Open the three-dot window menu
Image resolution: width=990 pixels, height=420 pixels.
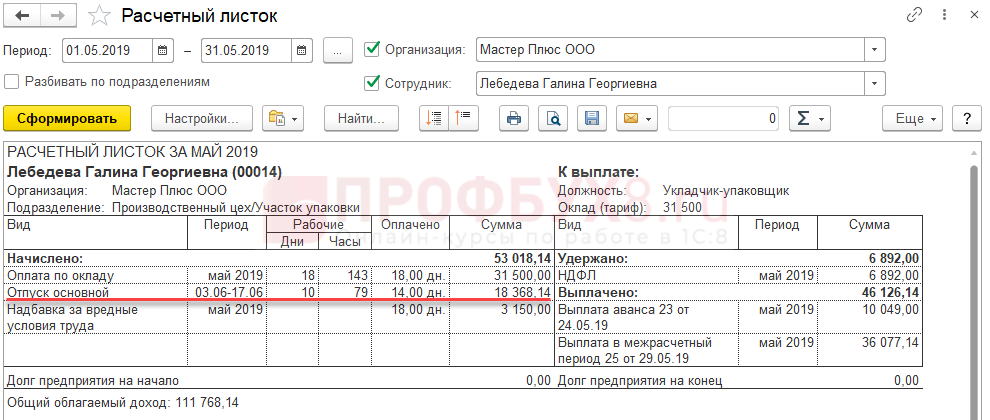[945, 15]
